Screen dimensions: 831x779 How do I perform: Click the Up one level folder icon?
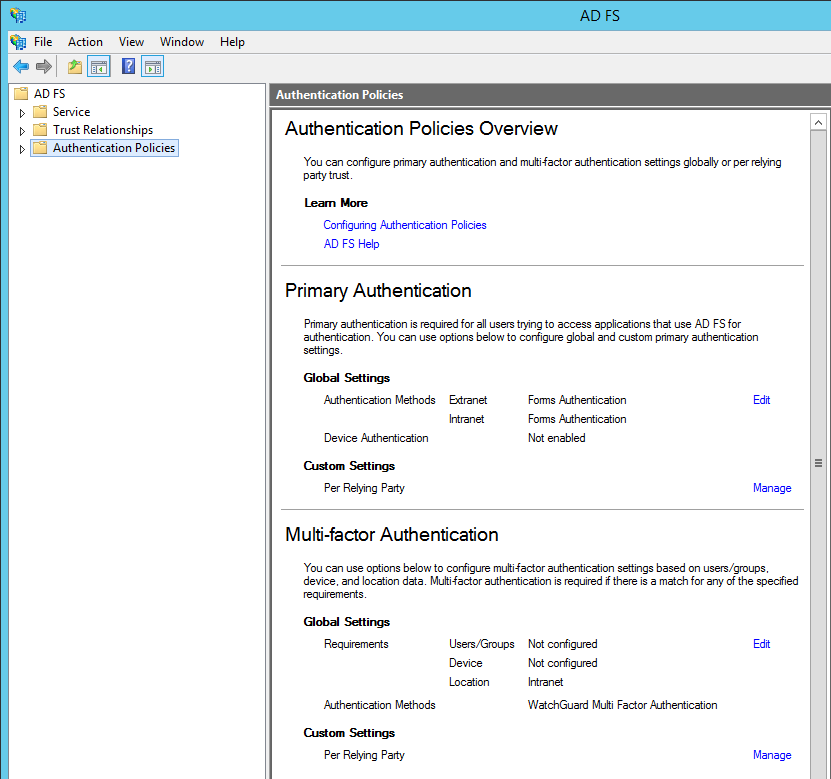coord(74,67)
